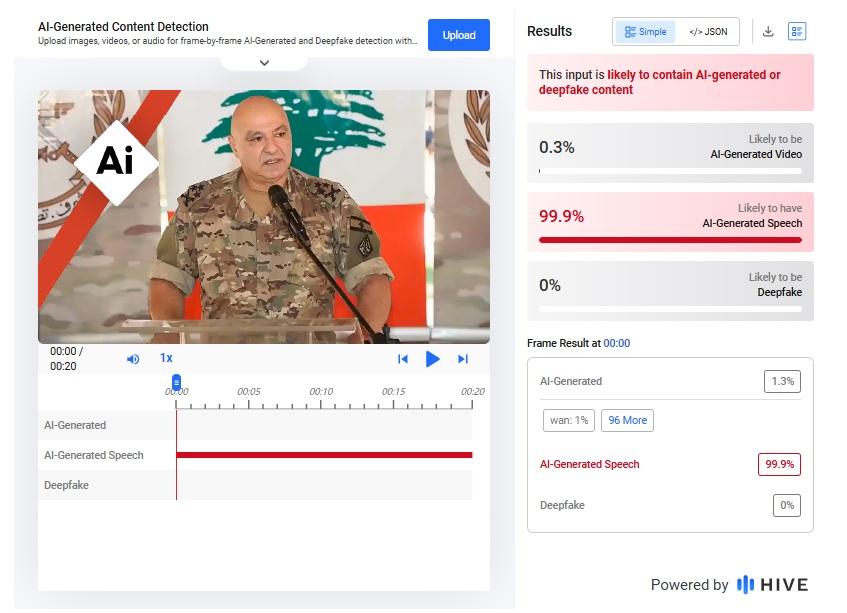The width and height of the screenshot is (847, 613).
Task: Click the play button
Action: pos(432,359)
